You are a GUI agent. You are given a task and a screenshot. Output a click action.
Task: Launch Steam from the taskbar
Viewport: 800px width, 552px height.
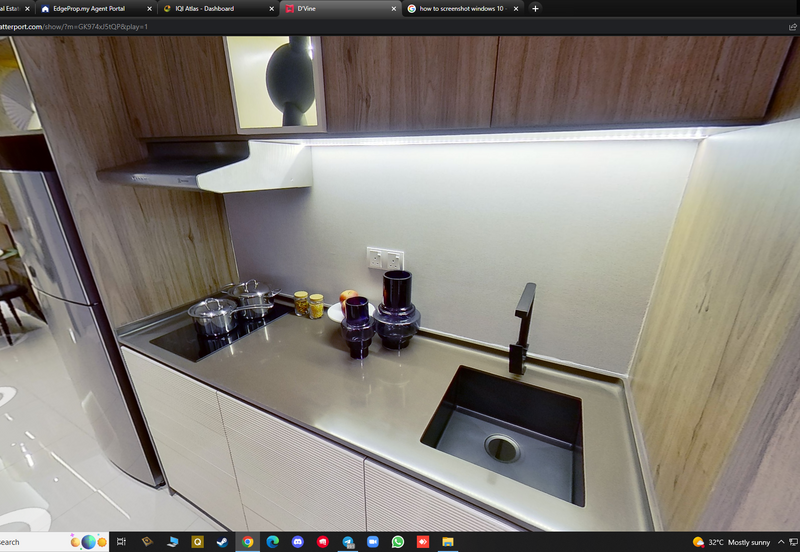point(222,542)
